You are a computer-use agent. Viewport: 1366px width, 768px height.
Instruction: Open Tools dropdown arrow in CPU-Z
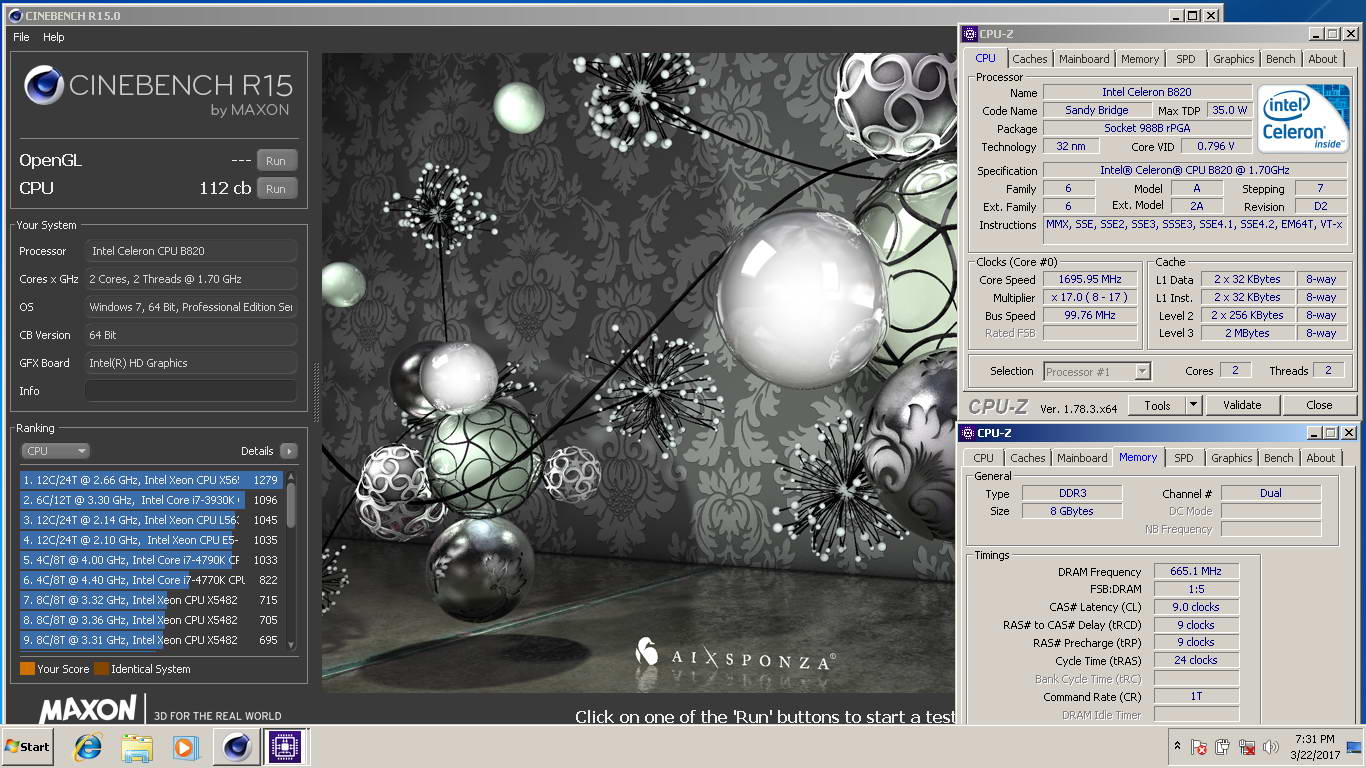1193,405
